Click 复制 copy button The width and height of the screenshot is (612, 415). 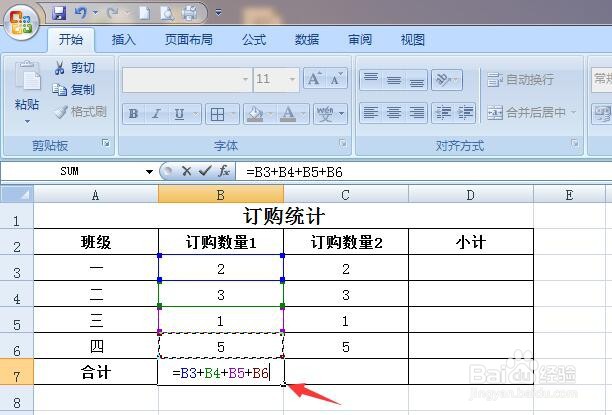(x=74, y=89)
